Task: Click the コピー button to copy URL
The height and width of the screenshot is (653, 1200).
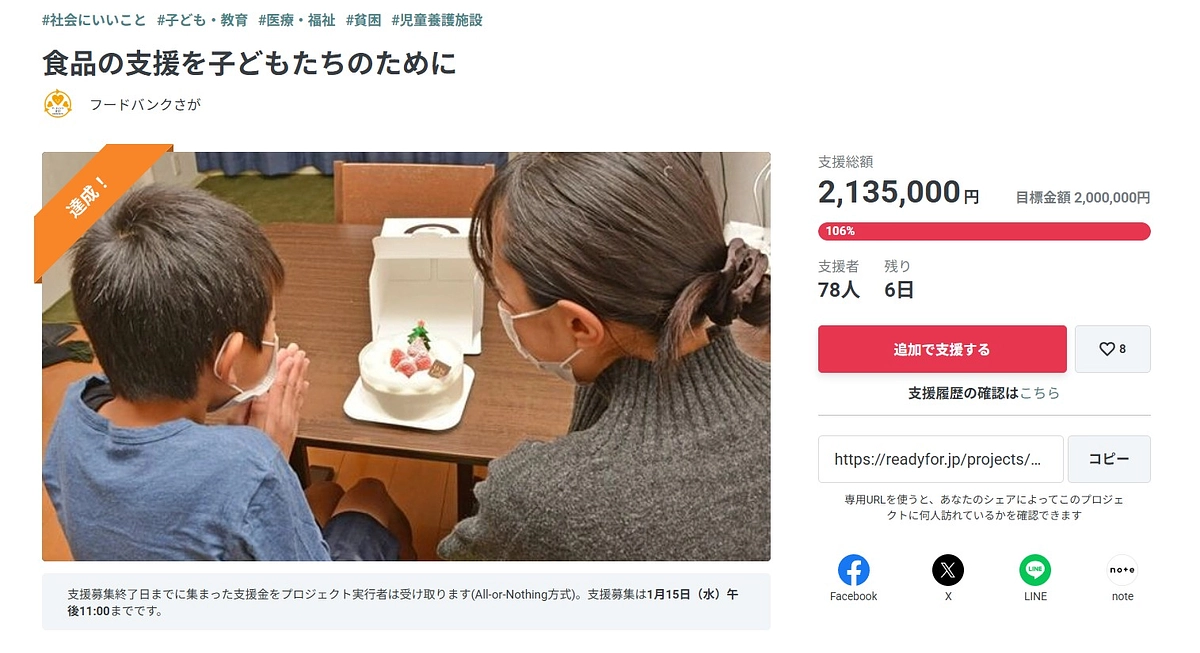Action: coord(1108,458)
